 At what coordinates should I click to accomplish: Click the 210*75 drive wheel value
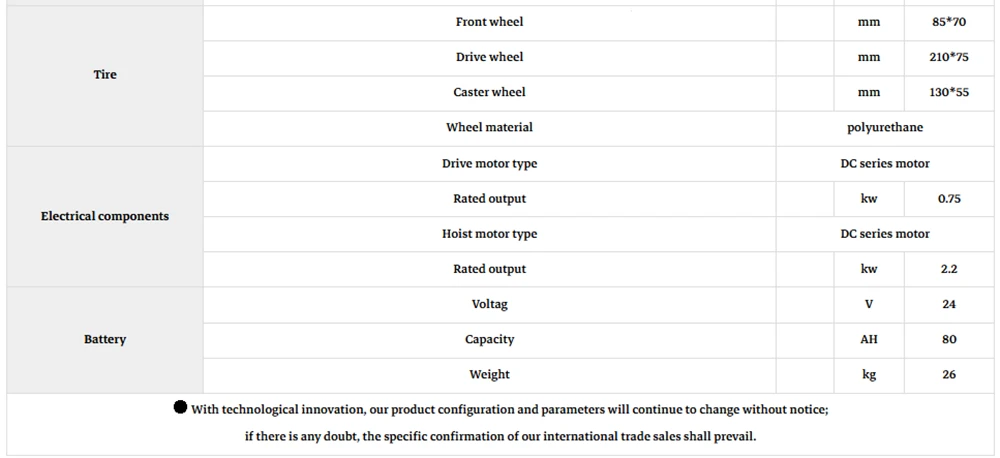[x=949, y=58]
